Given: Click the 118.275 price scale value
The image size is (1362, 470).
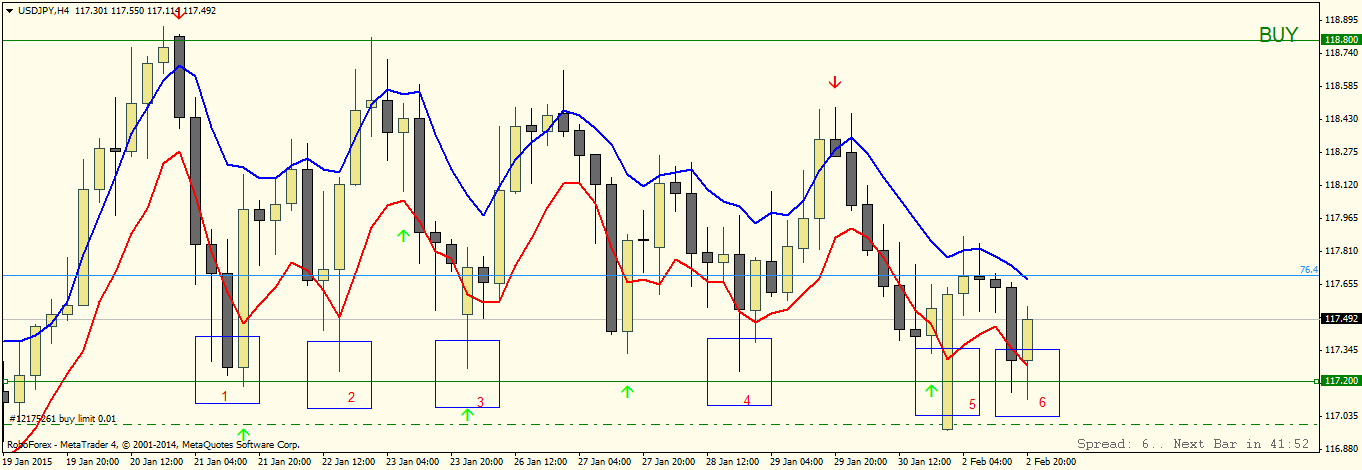Looking at the screenshot, I should coord(1340,152).
